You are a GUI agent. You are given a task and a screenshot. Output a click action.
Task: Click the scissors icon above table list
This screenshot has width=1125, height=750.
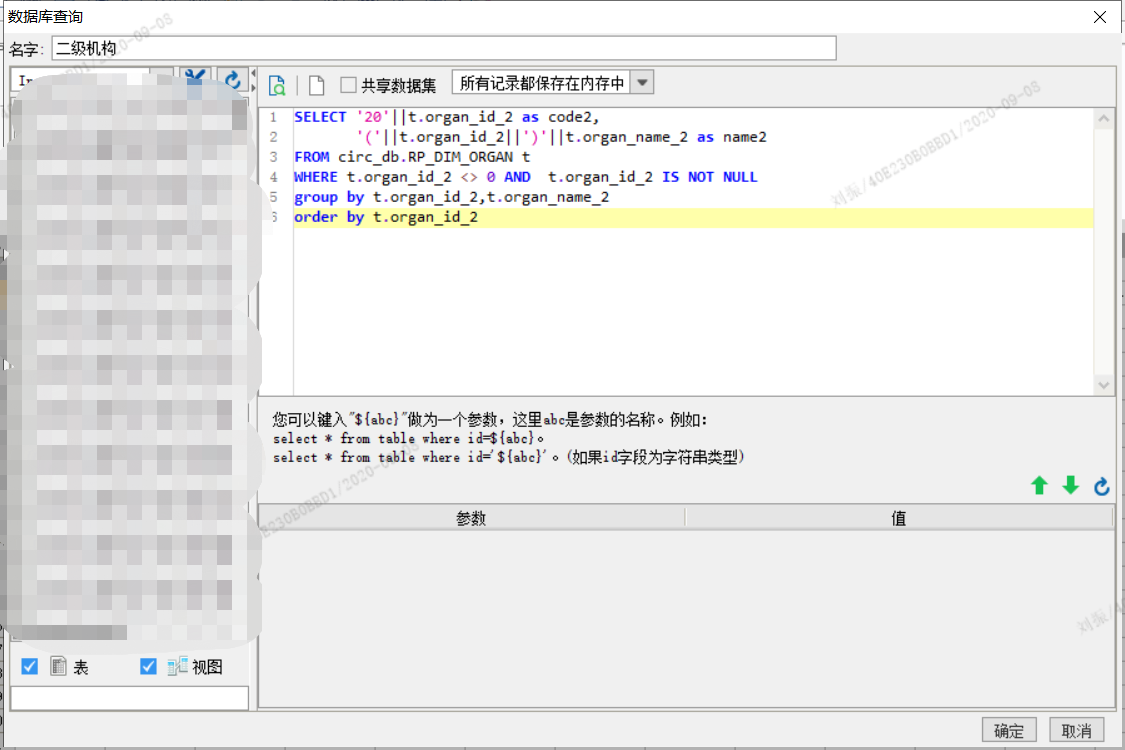(194, 78)
